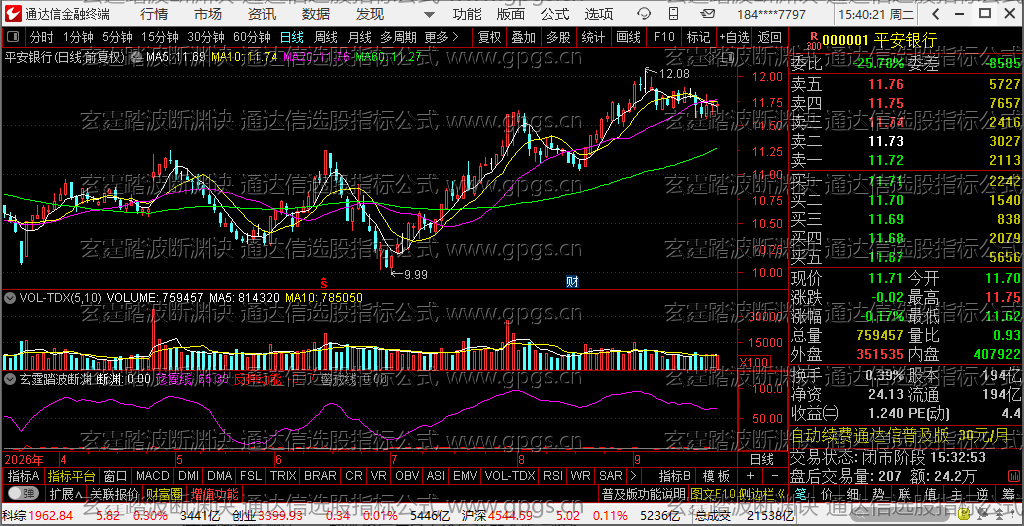Select the 值 tab in the side panel
Screen dimensions: 1024x526
931,493
